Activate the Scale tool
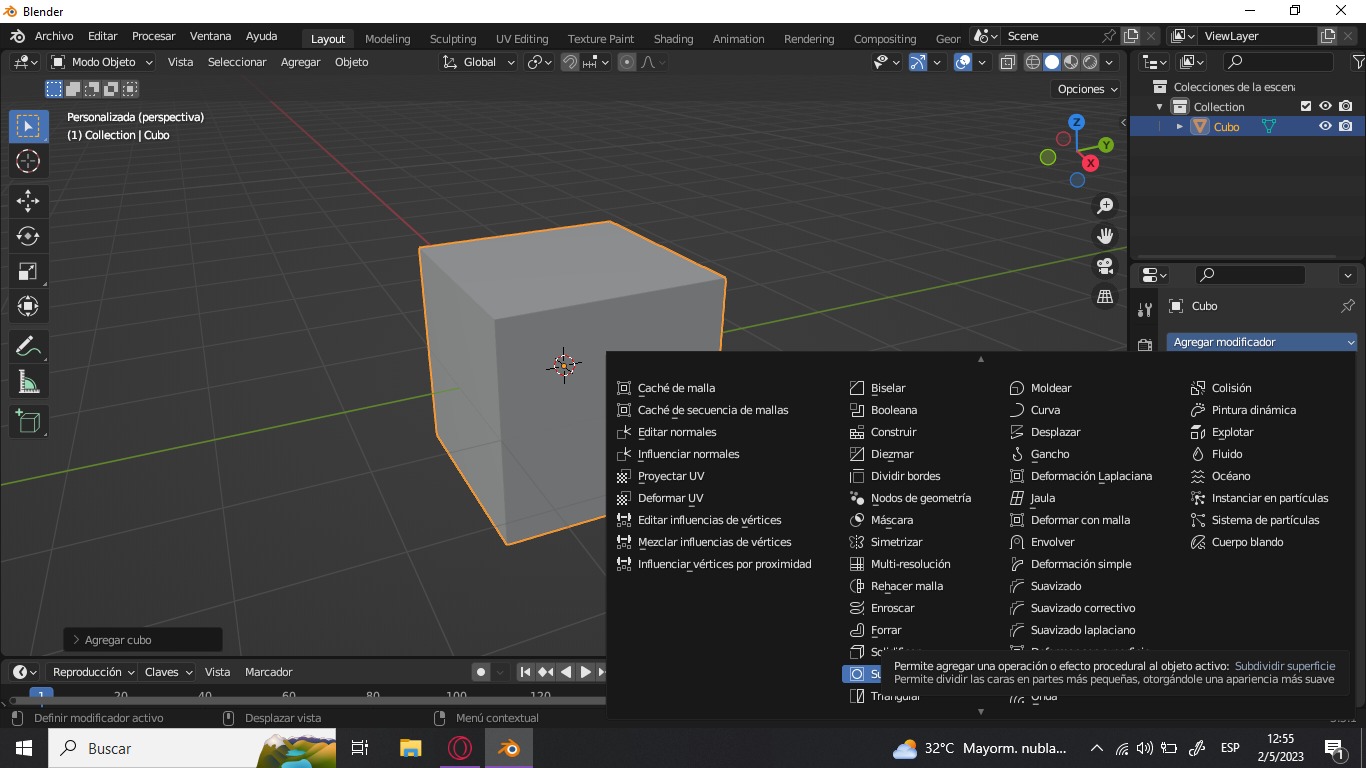This screenshot has height=768, width=1366. [28, 271]
